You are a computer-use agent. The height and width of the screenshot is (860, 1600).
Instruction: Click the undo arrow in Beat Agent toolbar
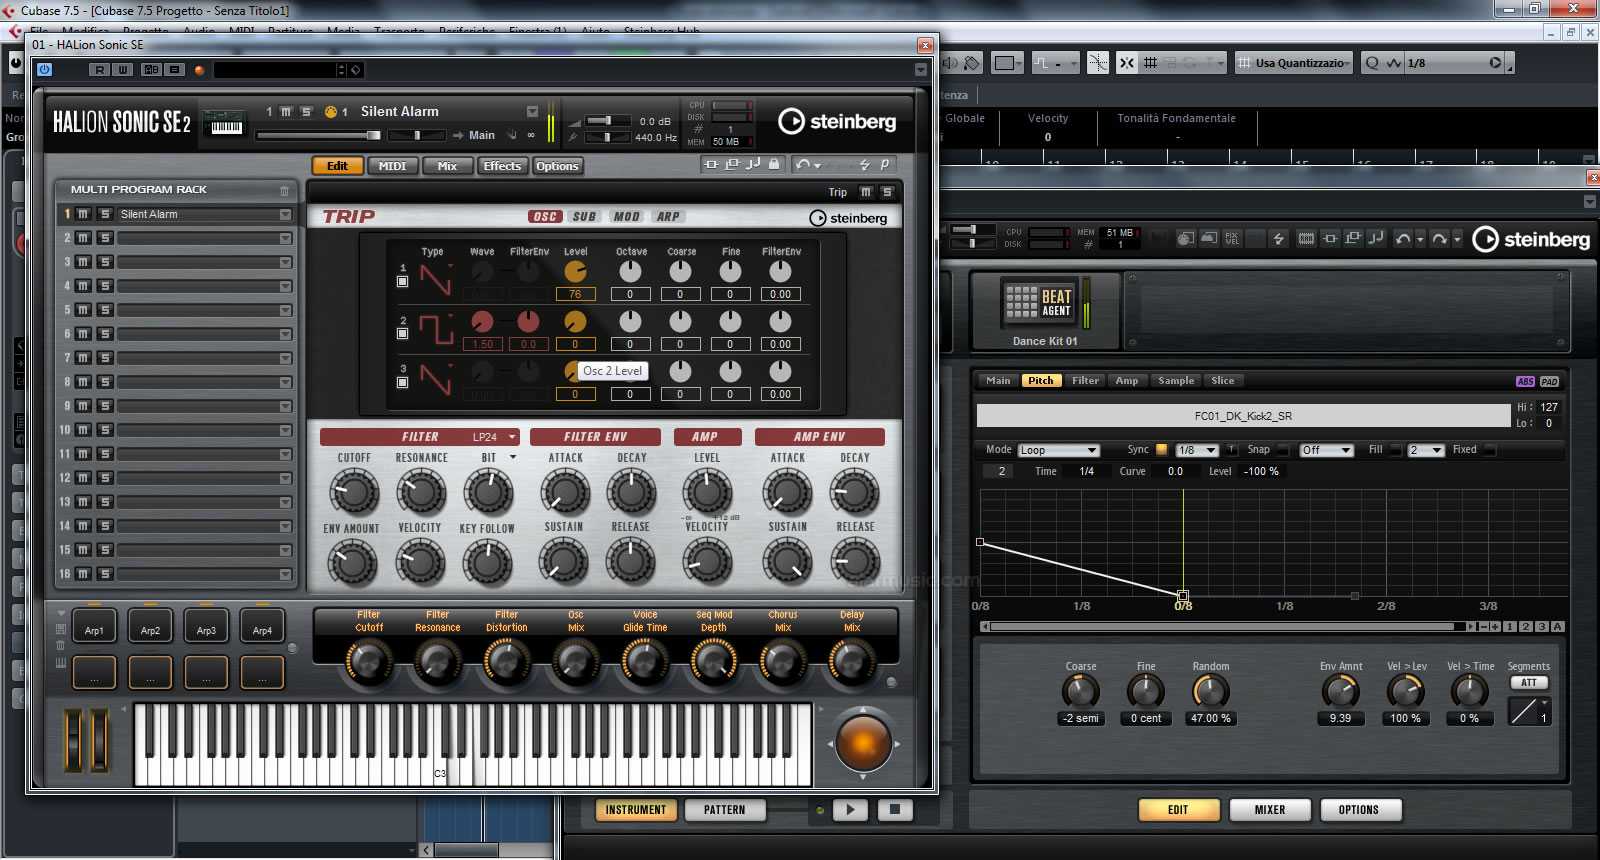tap(1403, 238)
